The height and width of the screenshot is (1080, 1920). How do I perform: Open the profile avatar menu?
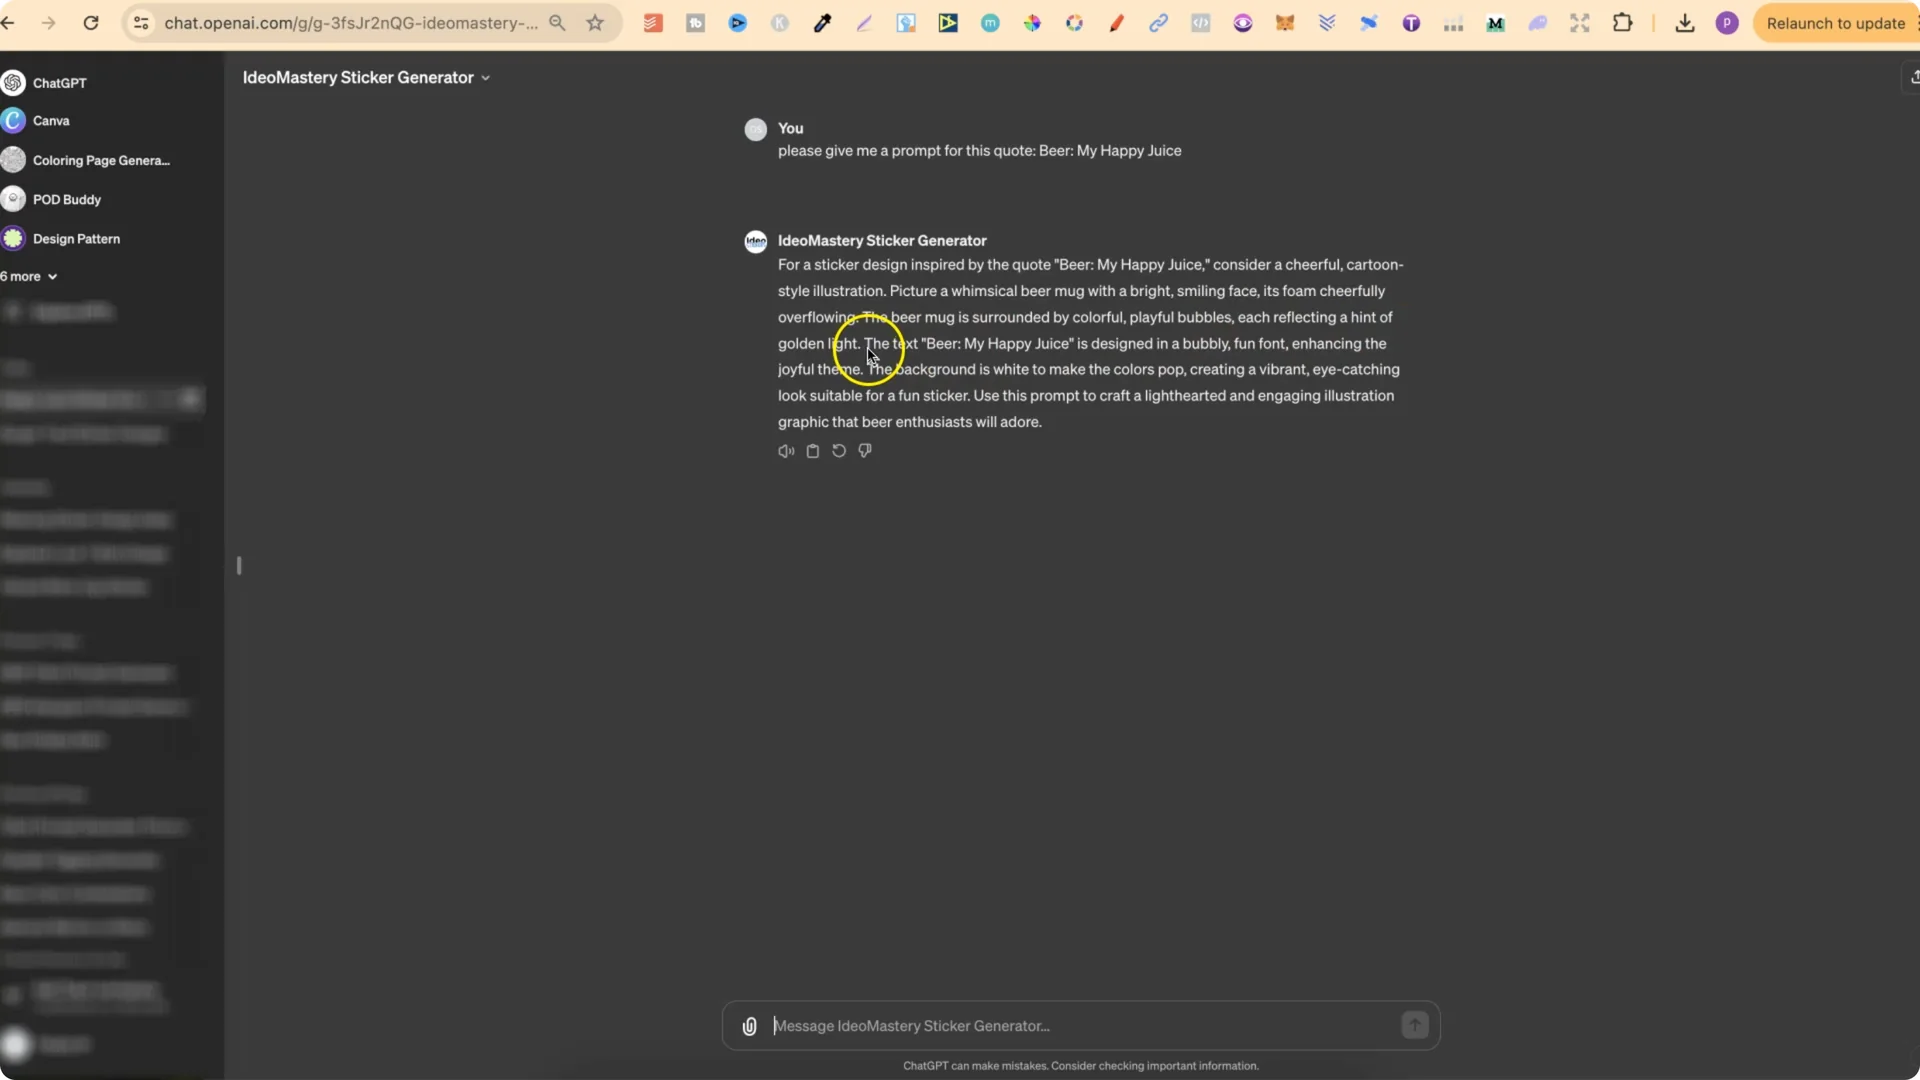[1727, 22]
